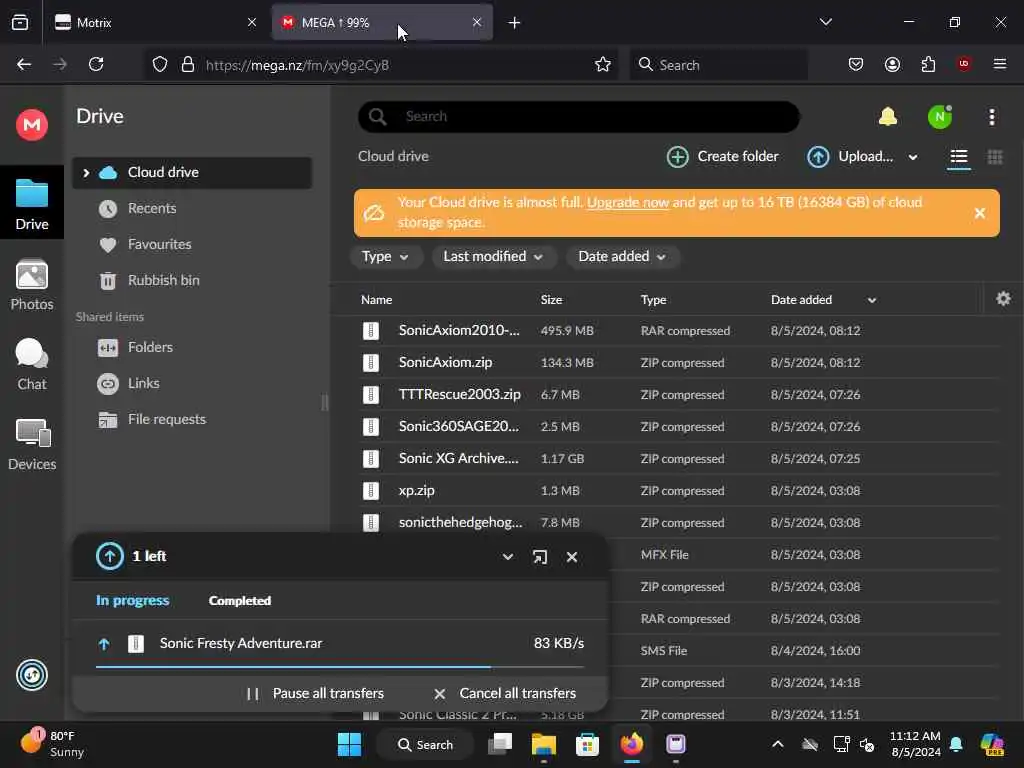Image resolution: width=1024 pixels, height=768 pixels.
Task: Open the Photos section
Action: pyautogui.click(x=31, y=285)
